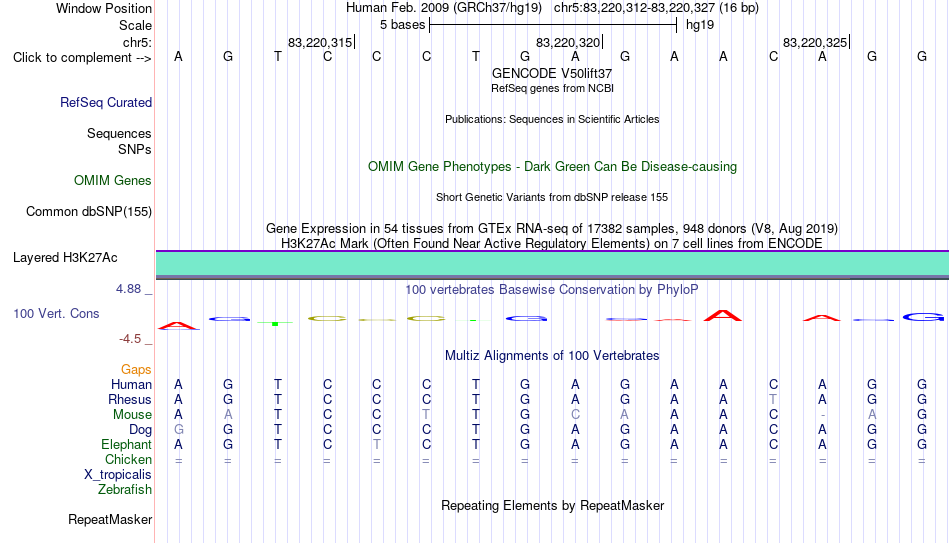Click the gray T in the Elephant row
This screenshot has width=950, height=543.
click(377, 444)
